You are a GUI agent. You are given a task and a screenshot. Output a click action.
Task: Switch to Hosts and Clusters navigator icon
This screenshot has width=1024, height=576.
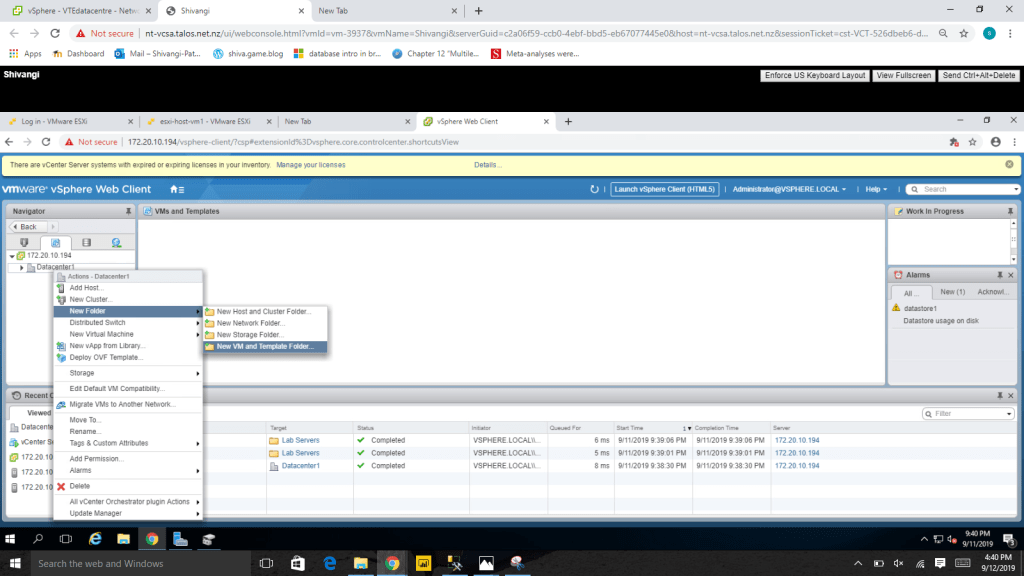click(x=24, y=242)
